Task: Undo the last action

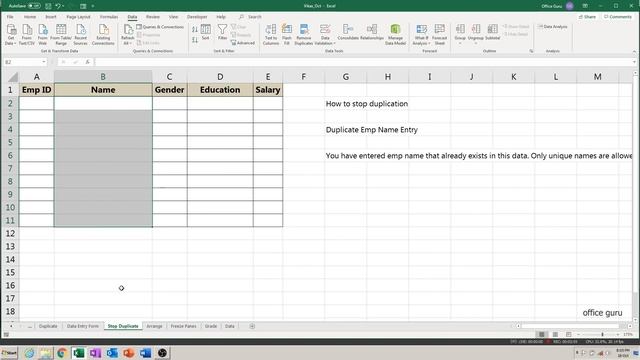Action: pos(58,6)
